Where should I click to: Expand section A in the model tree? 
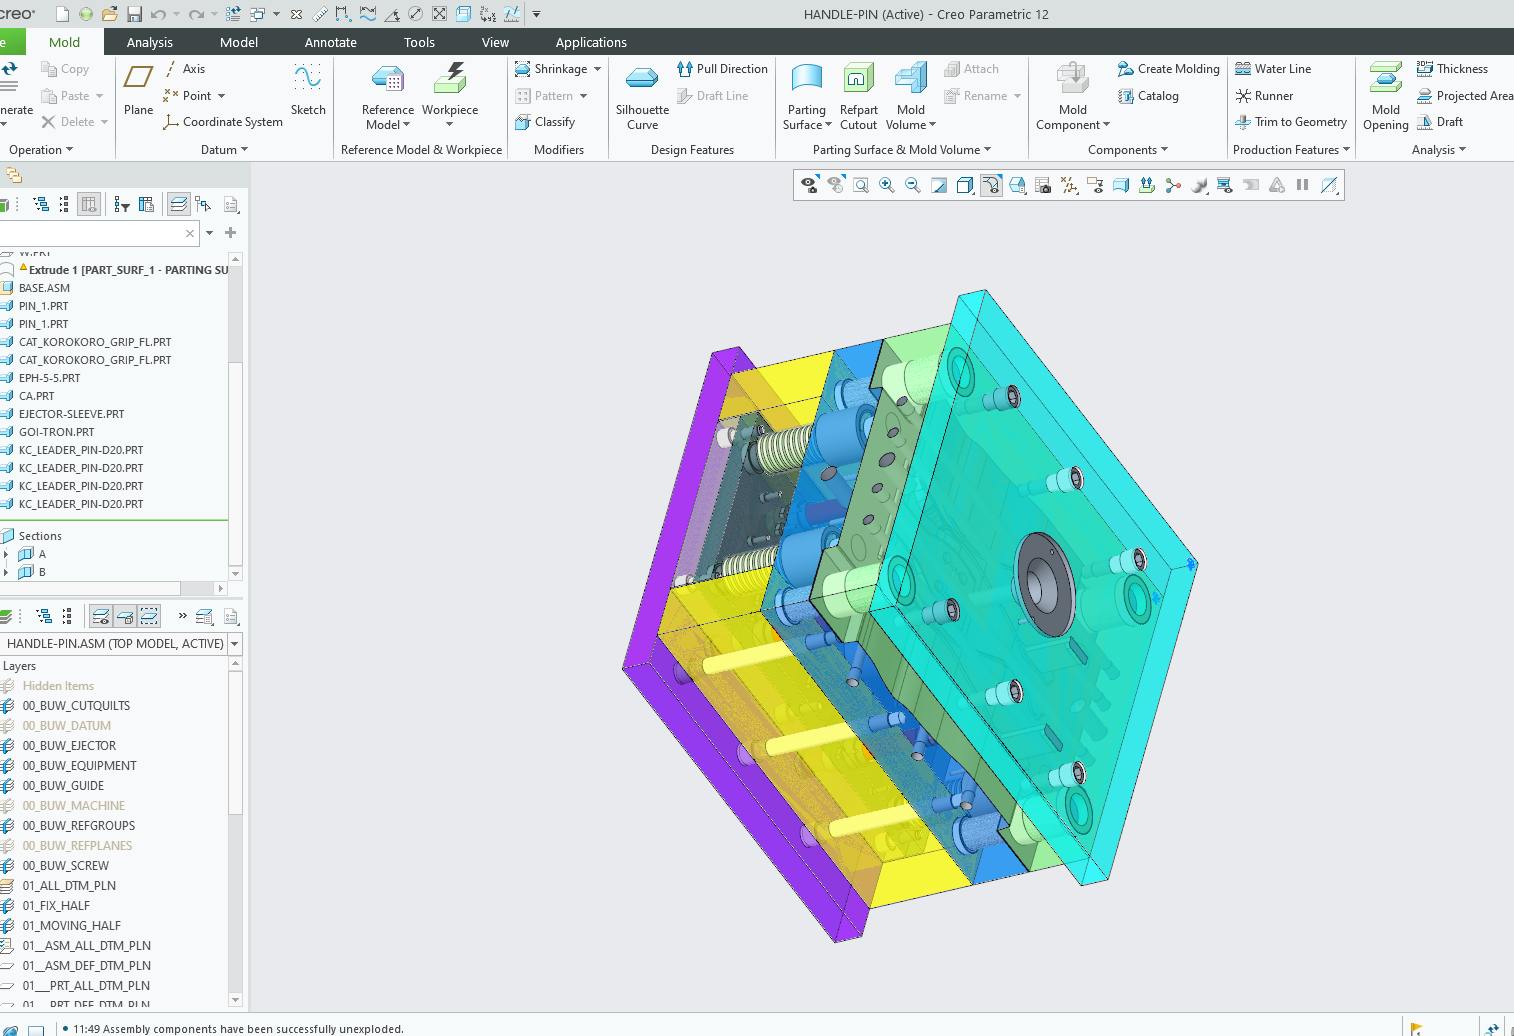click(x=6, y=554)
